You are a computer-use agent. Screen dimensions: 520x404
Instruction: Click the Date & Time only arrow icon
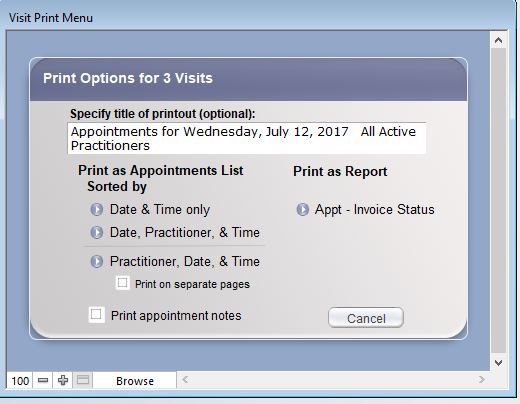(x=97, y=210)
